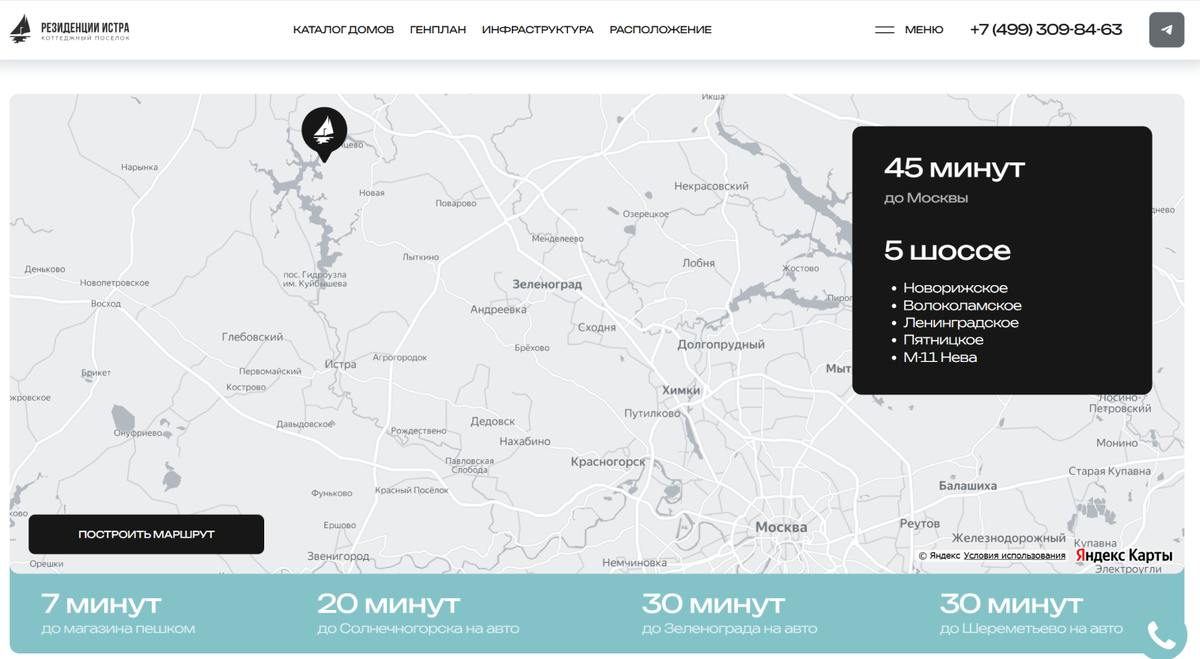Go to Расположение section
The width and height of the screenshot is (1200, 659).
(x=661, y=30)
